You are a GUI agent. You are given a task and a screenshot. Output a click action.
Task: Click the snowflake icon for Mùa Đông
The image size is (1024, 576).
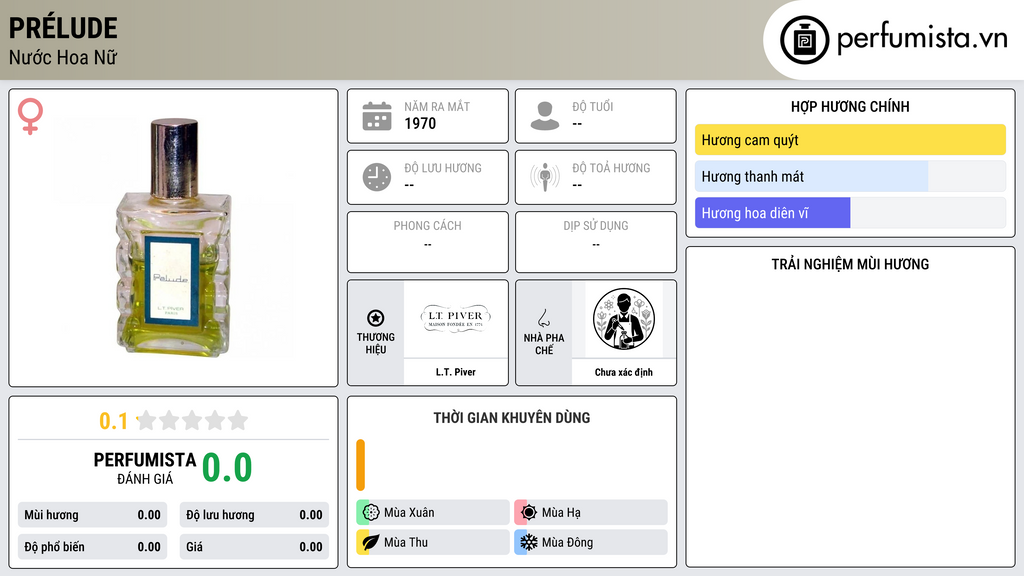[x=529, y=542]
